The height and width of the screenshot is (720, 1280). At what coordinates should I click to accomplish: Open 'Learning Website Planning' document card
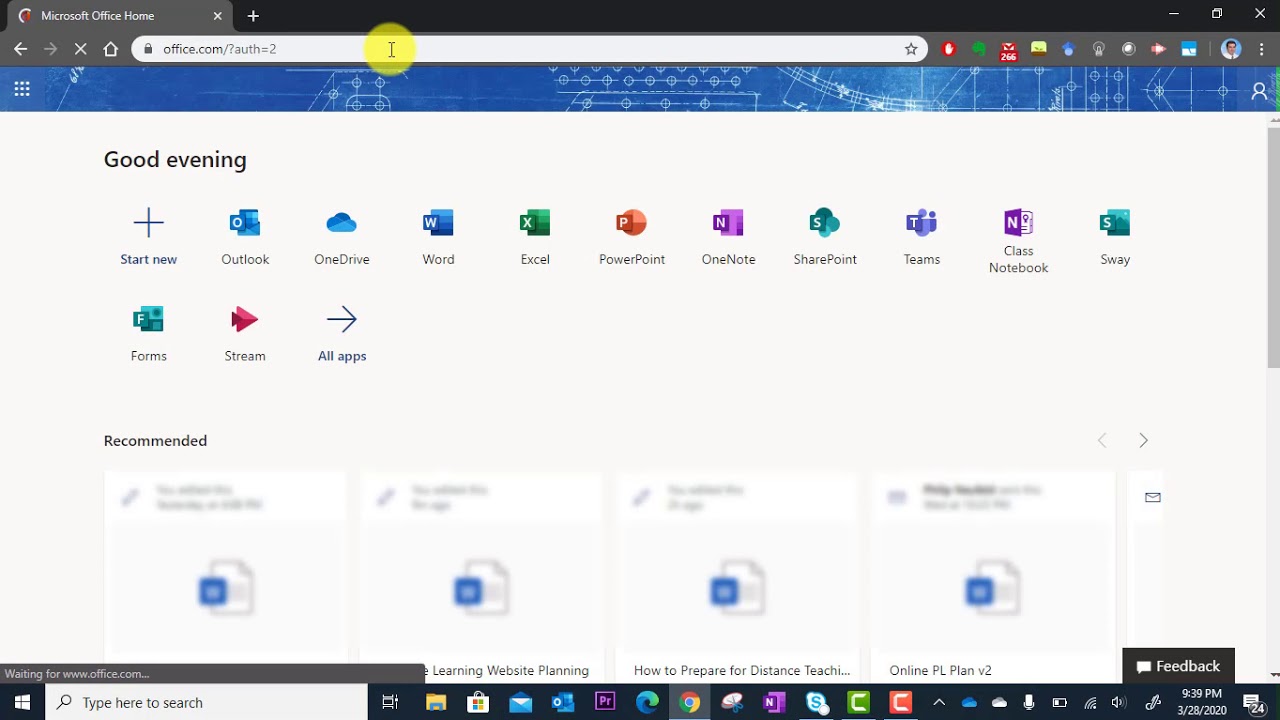pos(482,575)
